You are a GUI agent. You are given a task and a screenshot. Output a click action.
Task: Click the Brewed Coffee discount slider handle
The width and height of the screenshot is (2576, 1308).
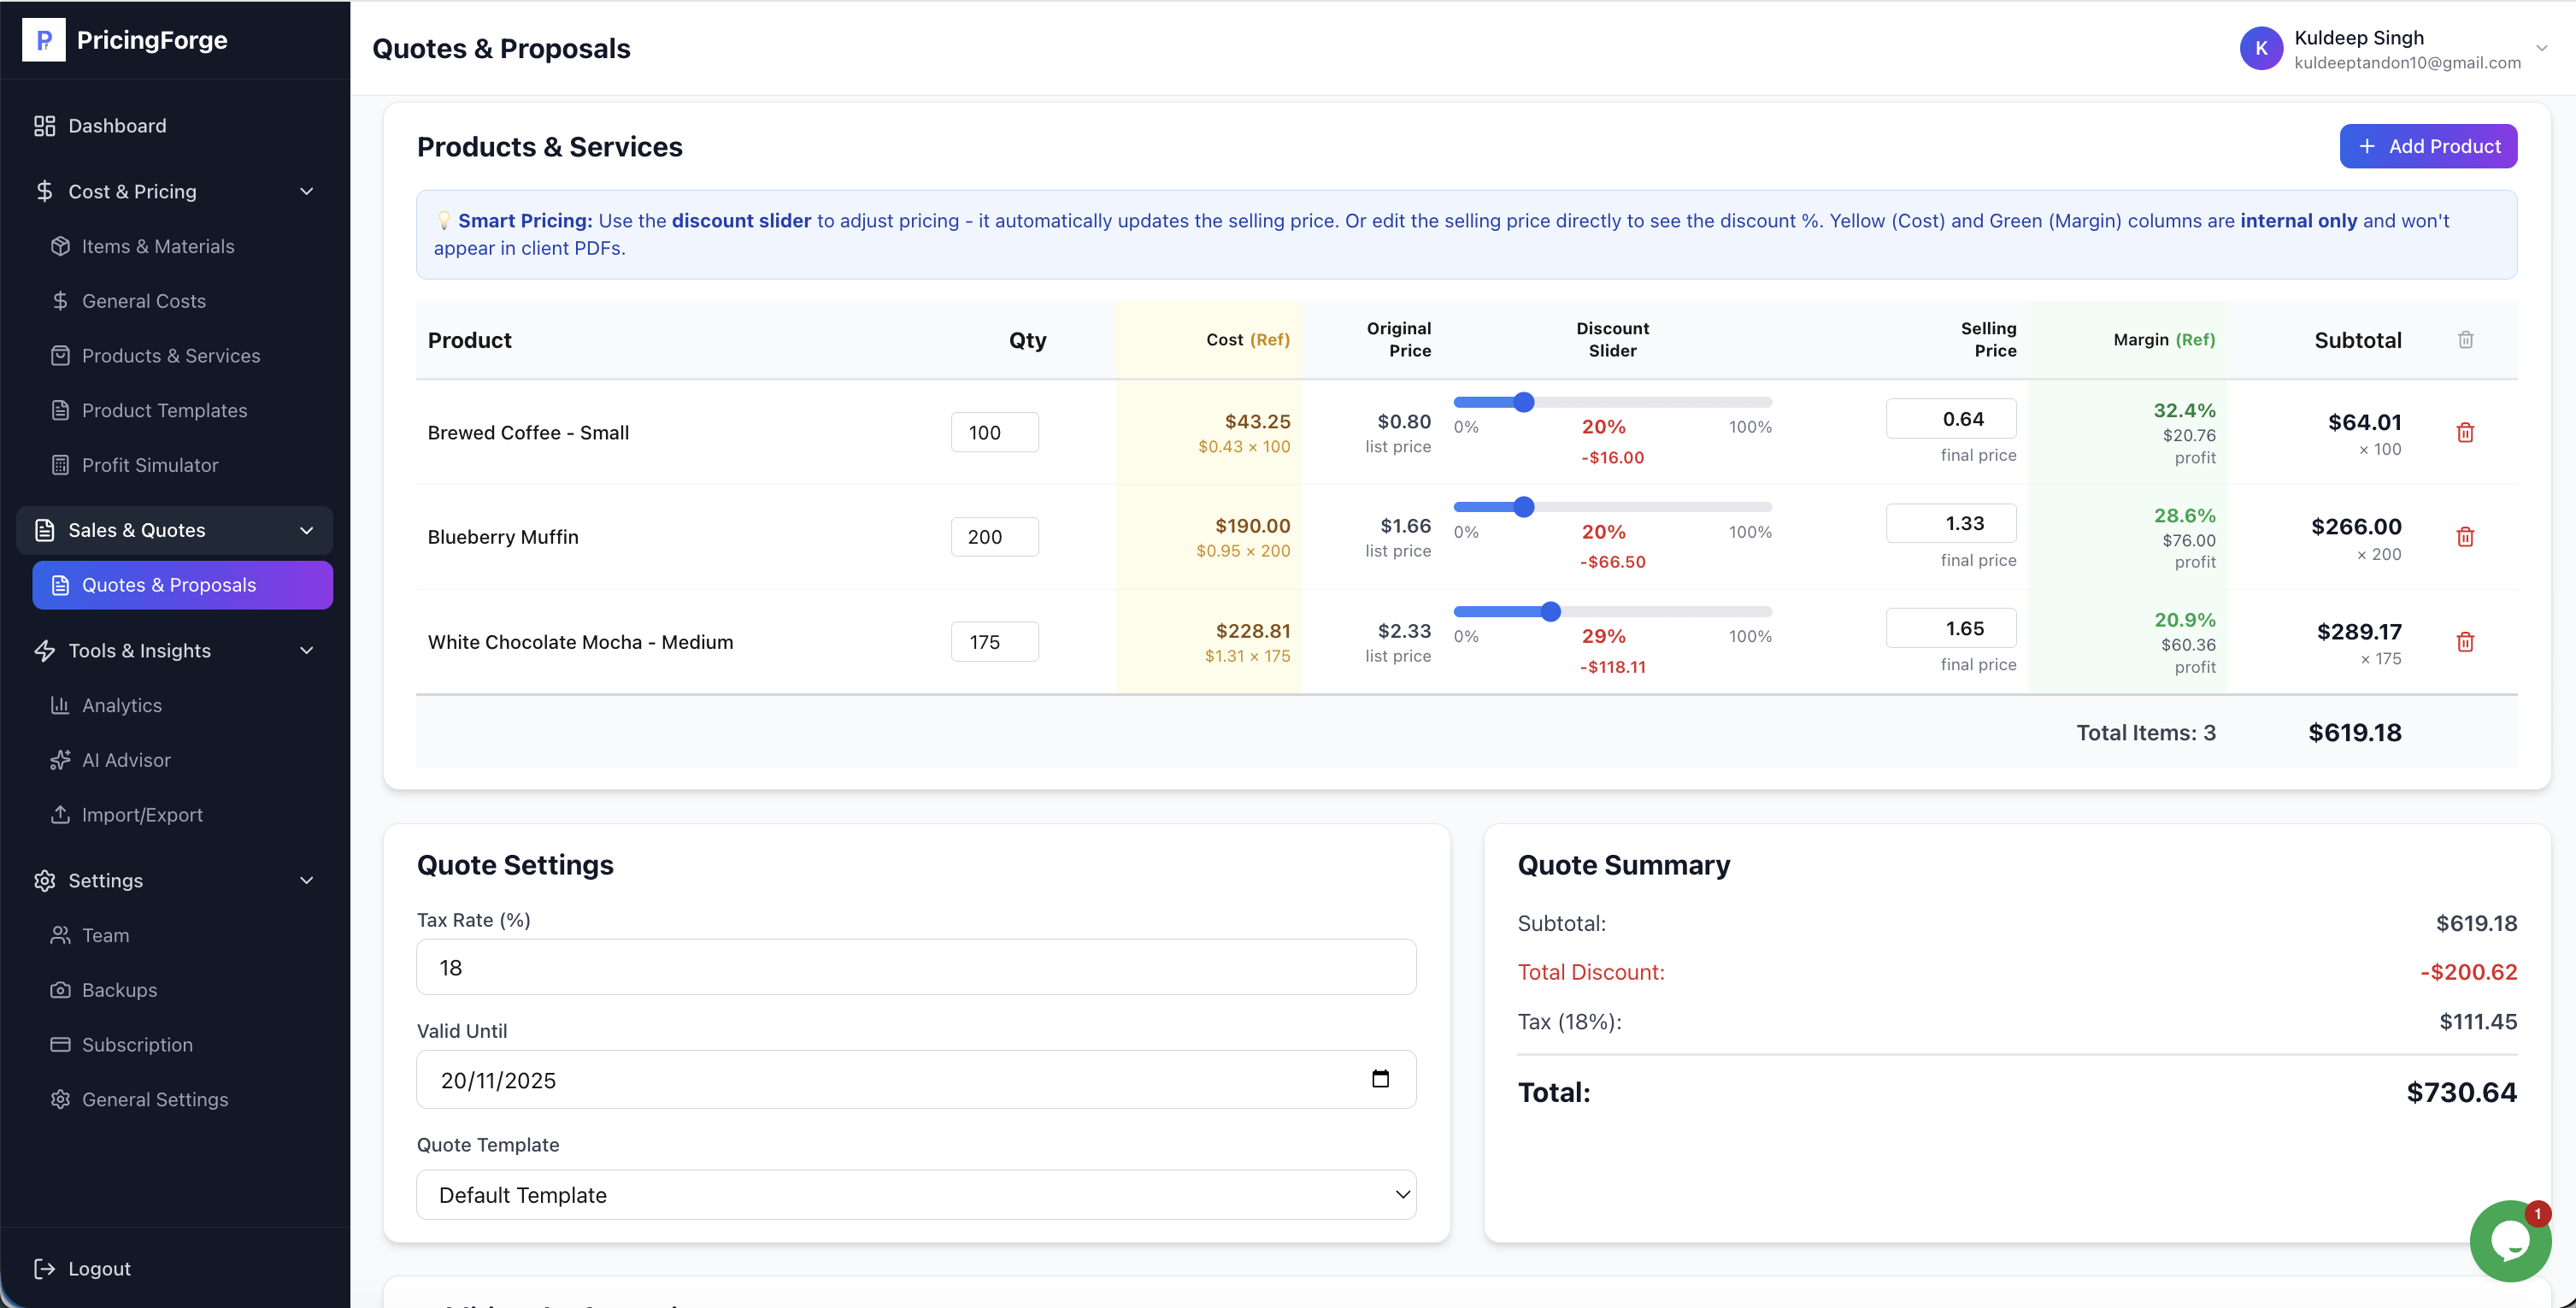(1523, 402)
